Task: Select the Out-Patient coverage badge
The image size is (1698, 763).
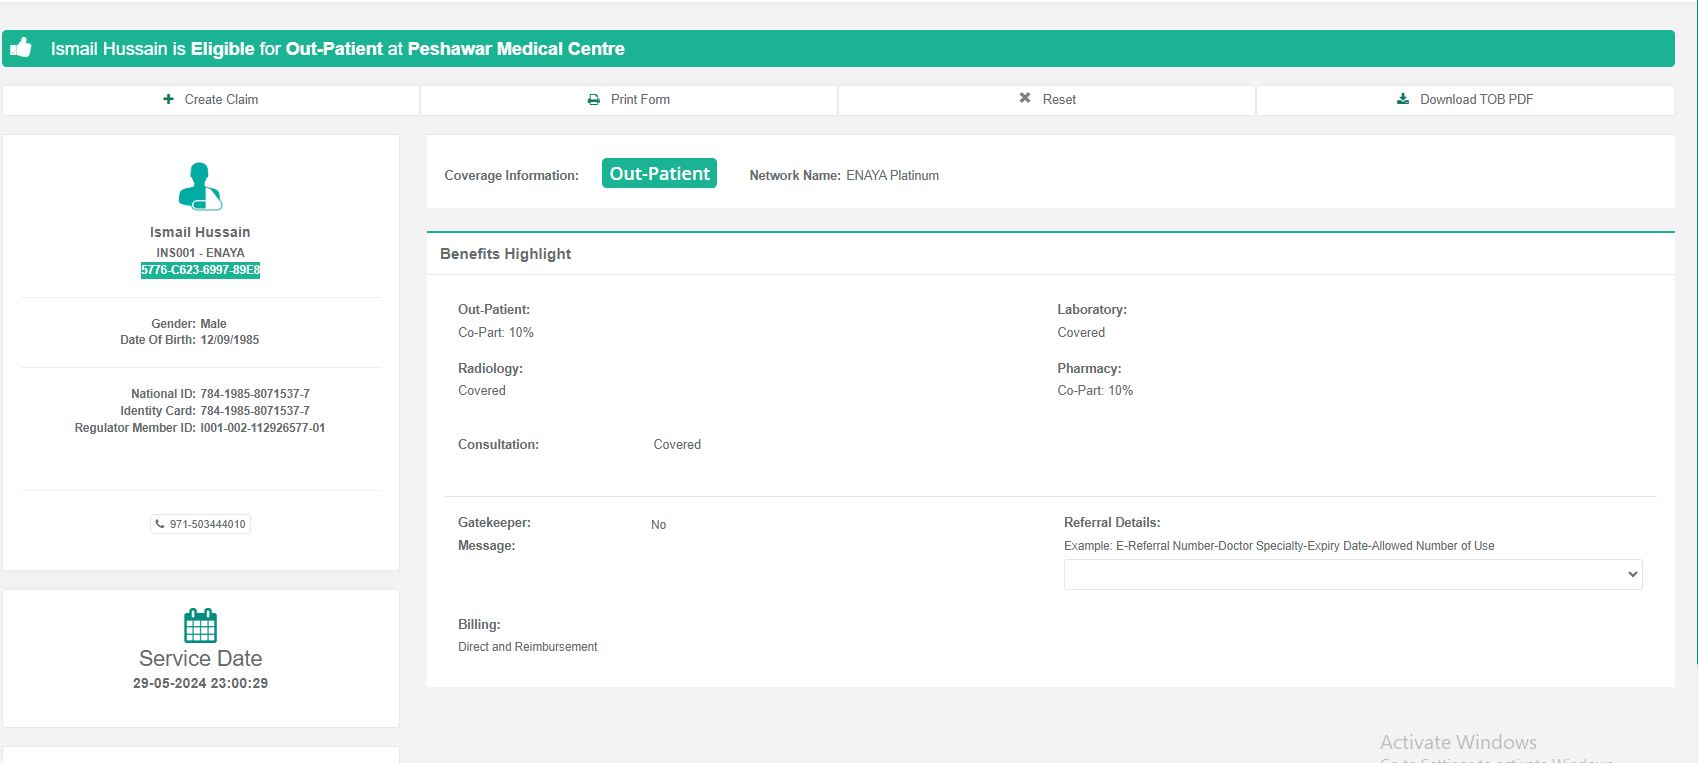Action: coord(659,173)
